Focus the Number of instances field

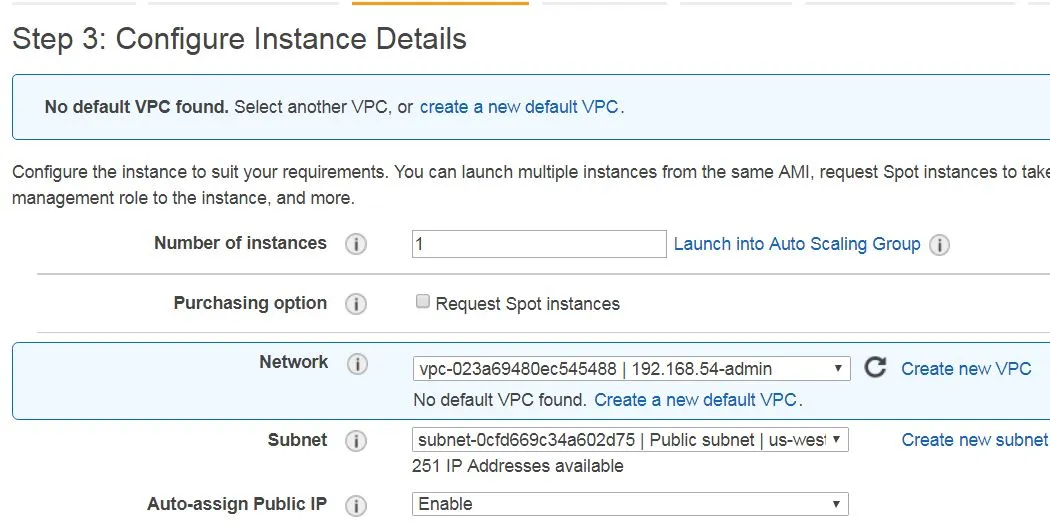[x=538, y=244]
